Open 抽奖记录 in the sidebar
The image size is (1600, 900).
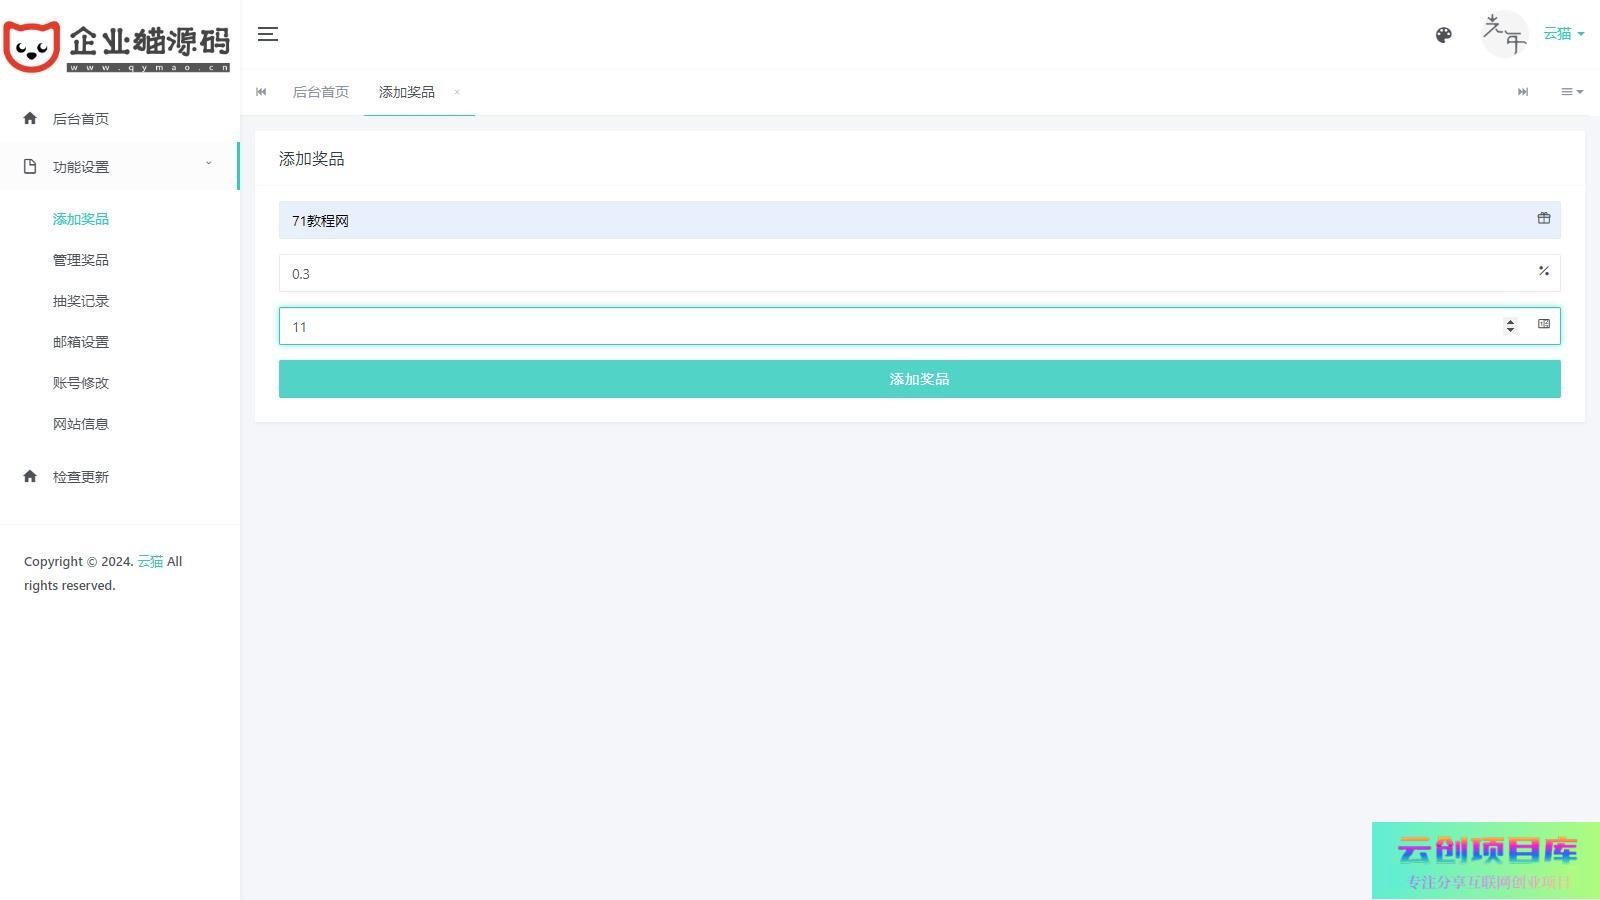[x=81, y=301]
